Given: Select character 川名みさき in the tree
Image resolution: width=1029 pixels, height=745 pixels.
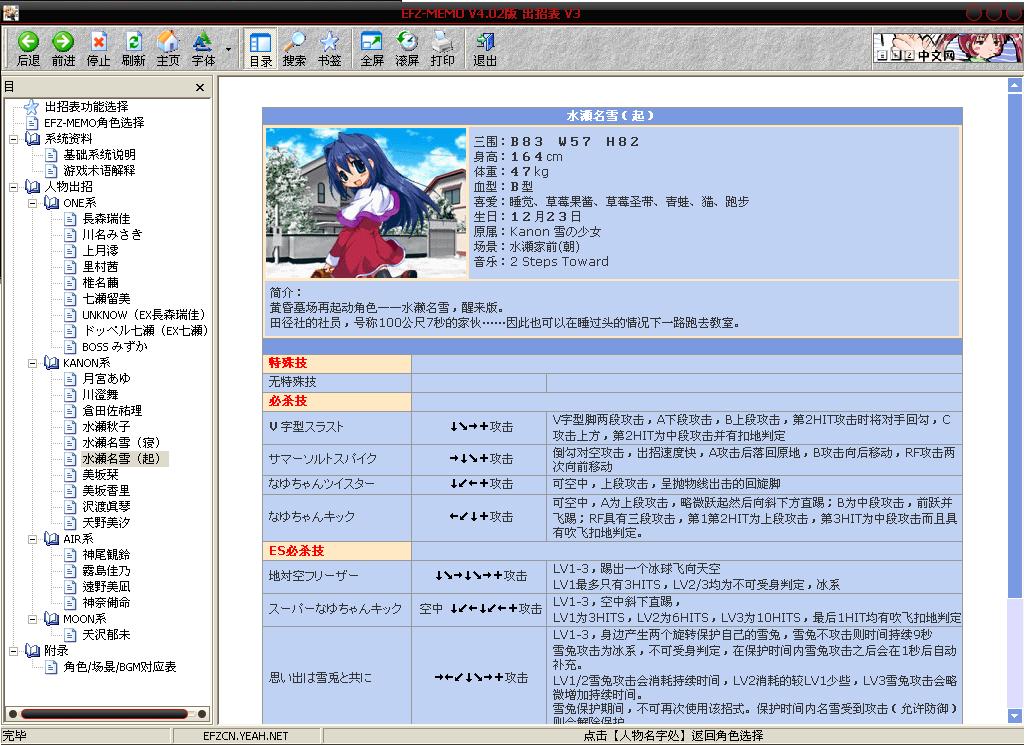Looking at the screenshot, I should tap(112, 234).
